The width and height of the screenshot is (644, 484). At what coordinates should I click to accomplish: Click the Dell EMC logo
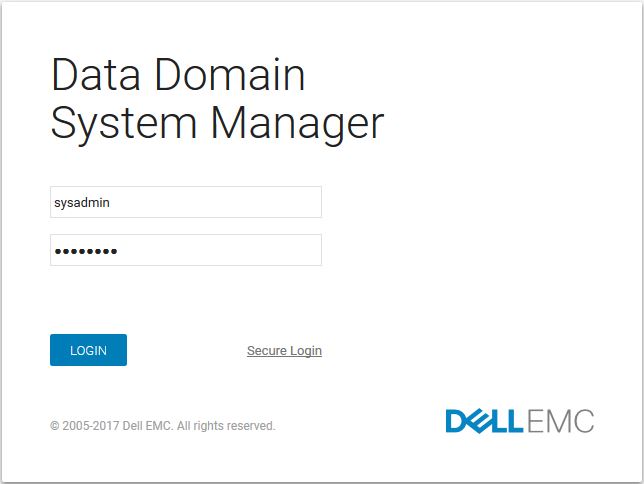pos(520,421)
